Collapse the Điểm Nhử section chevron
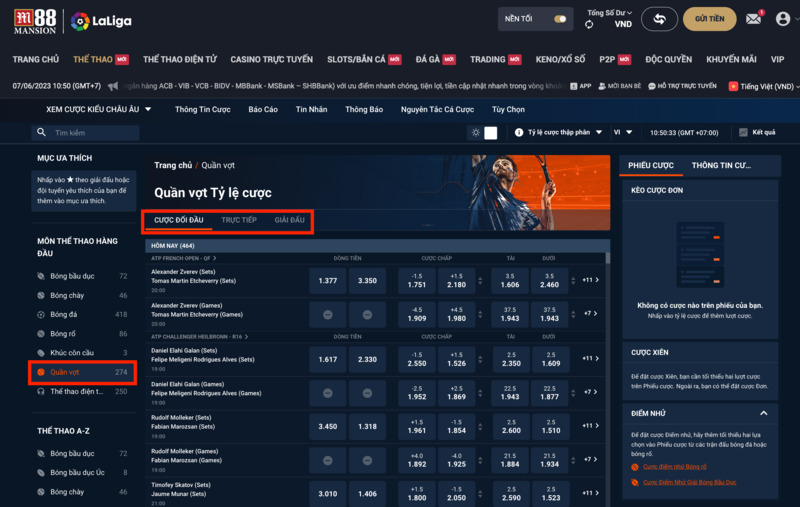Viewport: 800px width, 507px height. [x=763, y=413]
